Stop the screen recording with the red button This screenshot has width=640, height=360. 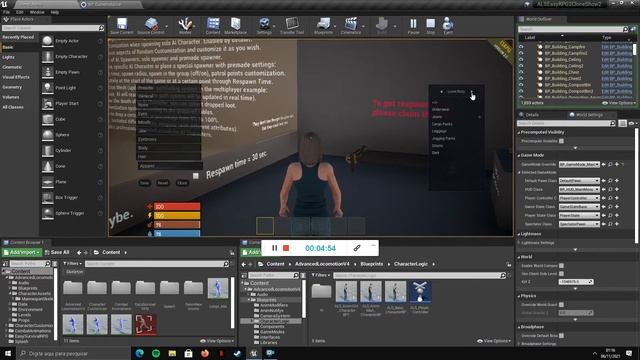point(286,248)
